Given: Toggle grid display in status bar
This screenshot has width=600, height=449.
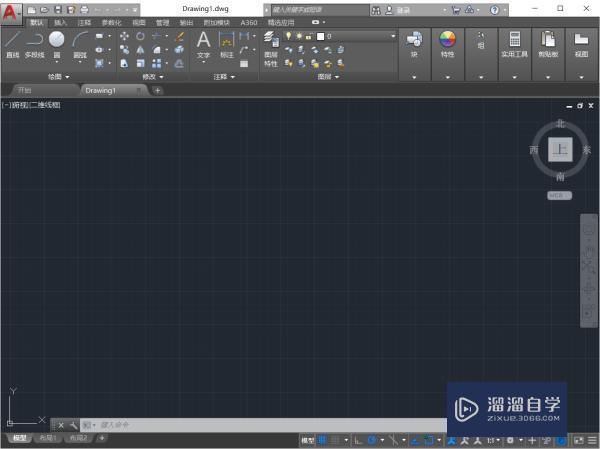Looking at the screenshot, I should pyautogui.click(x=322, y=441).
